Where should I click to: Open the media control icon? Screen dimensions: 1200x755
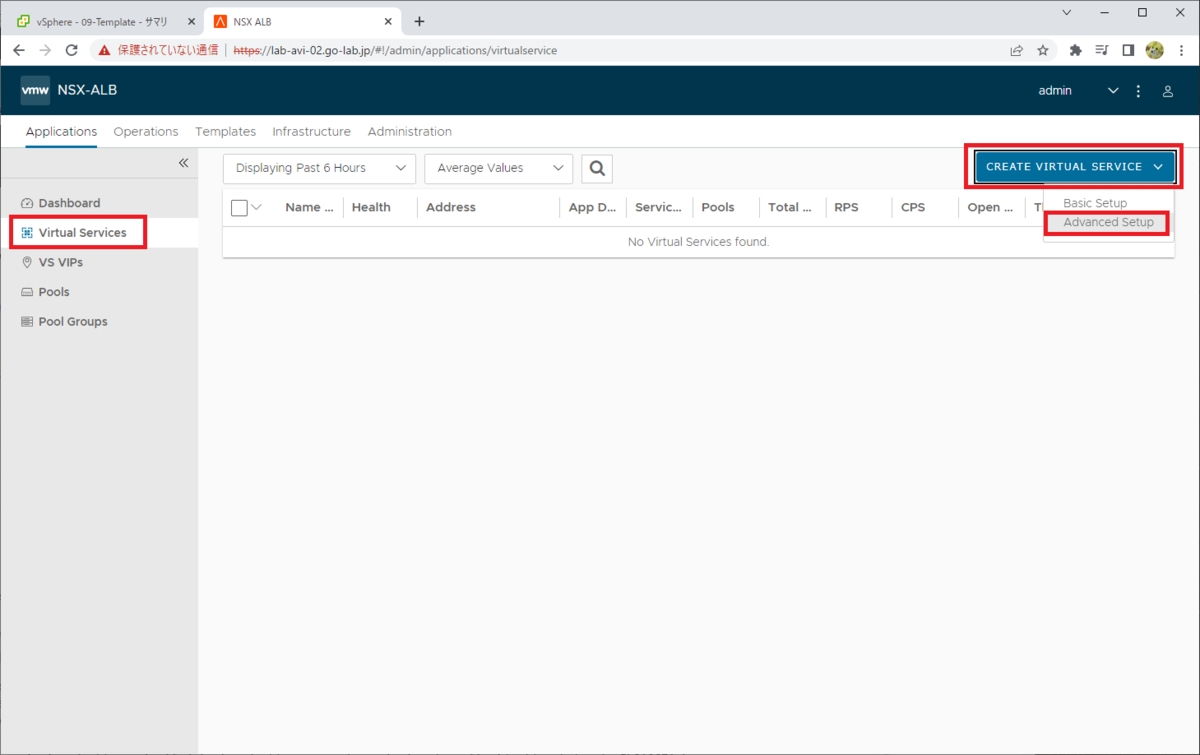click(1102, 50)
